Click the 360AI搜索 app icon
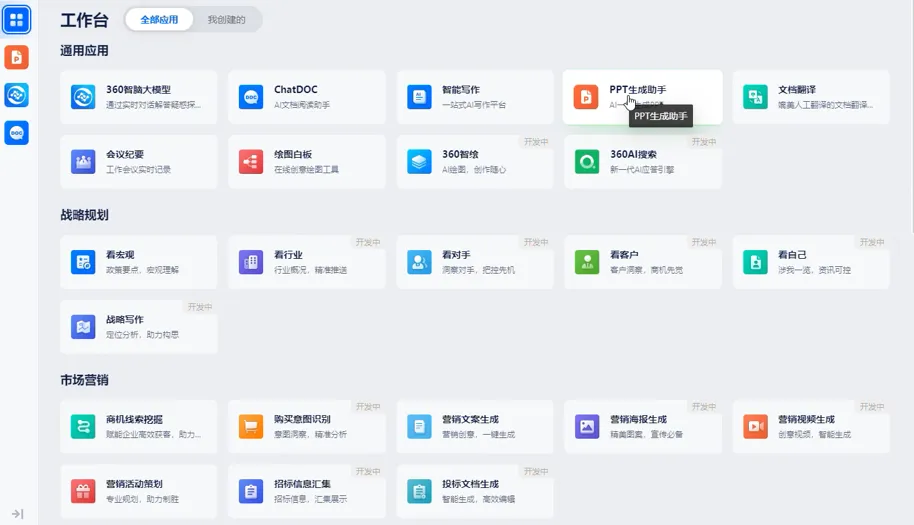The image size is (914, 525). (x=587, y=161)
